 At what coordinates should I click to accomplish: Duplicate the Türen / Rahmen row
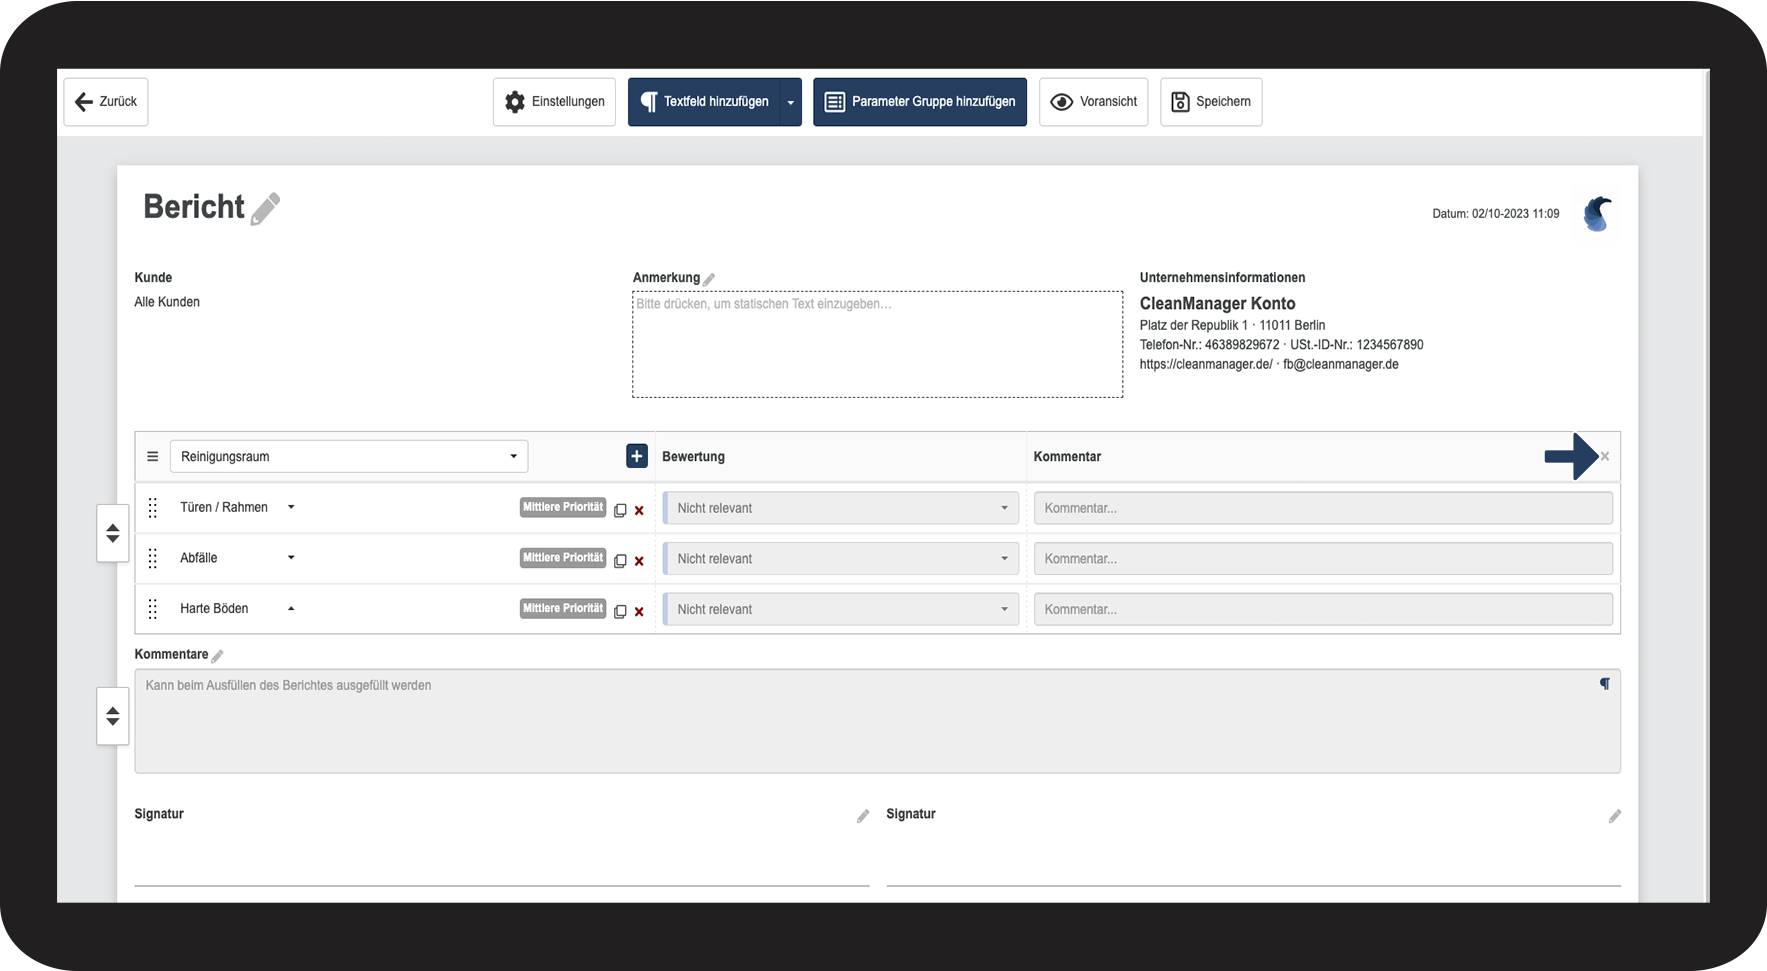point(620,510)
